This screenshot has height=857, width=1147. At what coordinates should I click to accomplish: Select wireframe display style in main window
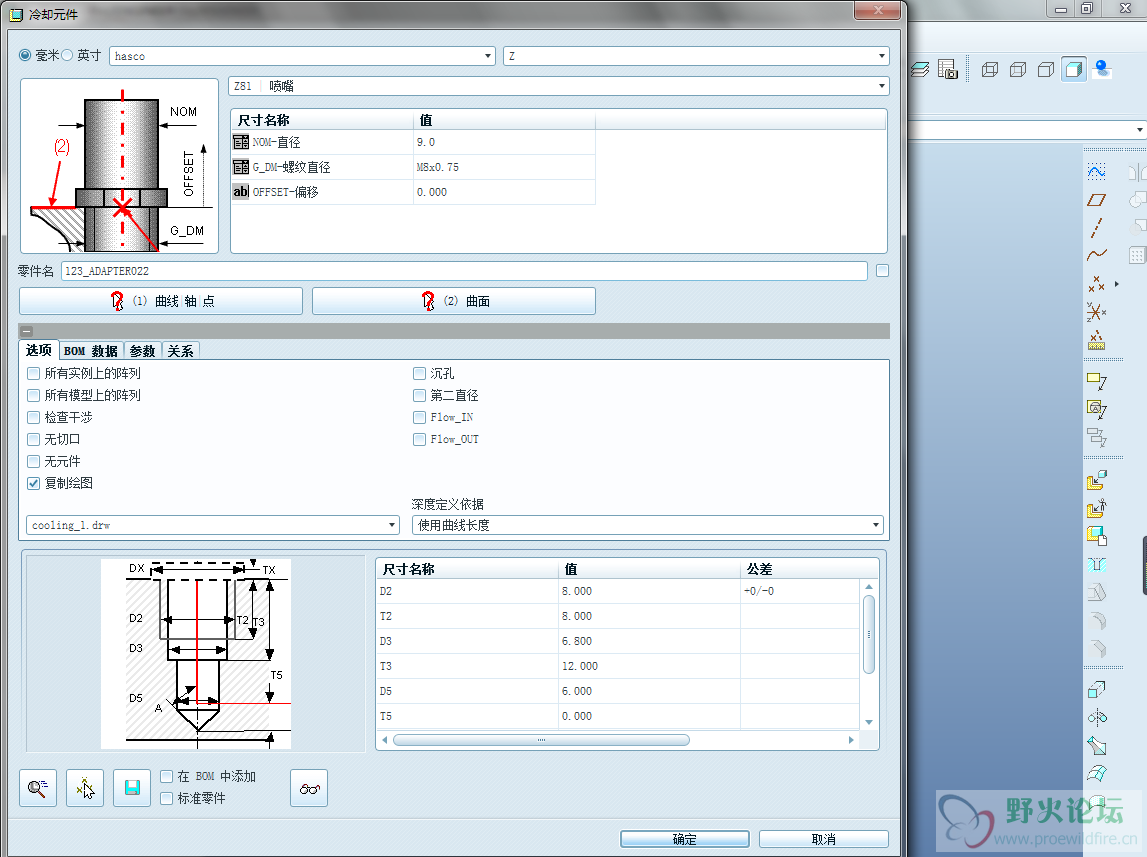pyautogui.click(x=990, y=69)
